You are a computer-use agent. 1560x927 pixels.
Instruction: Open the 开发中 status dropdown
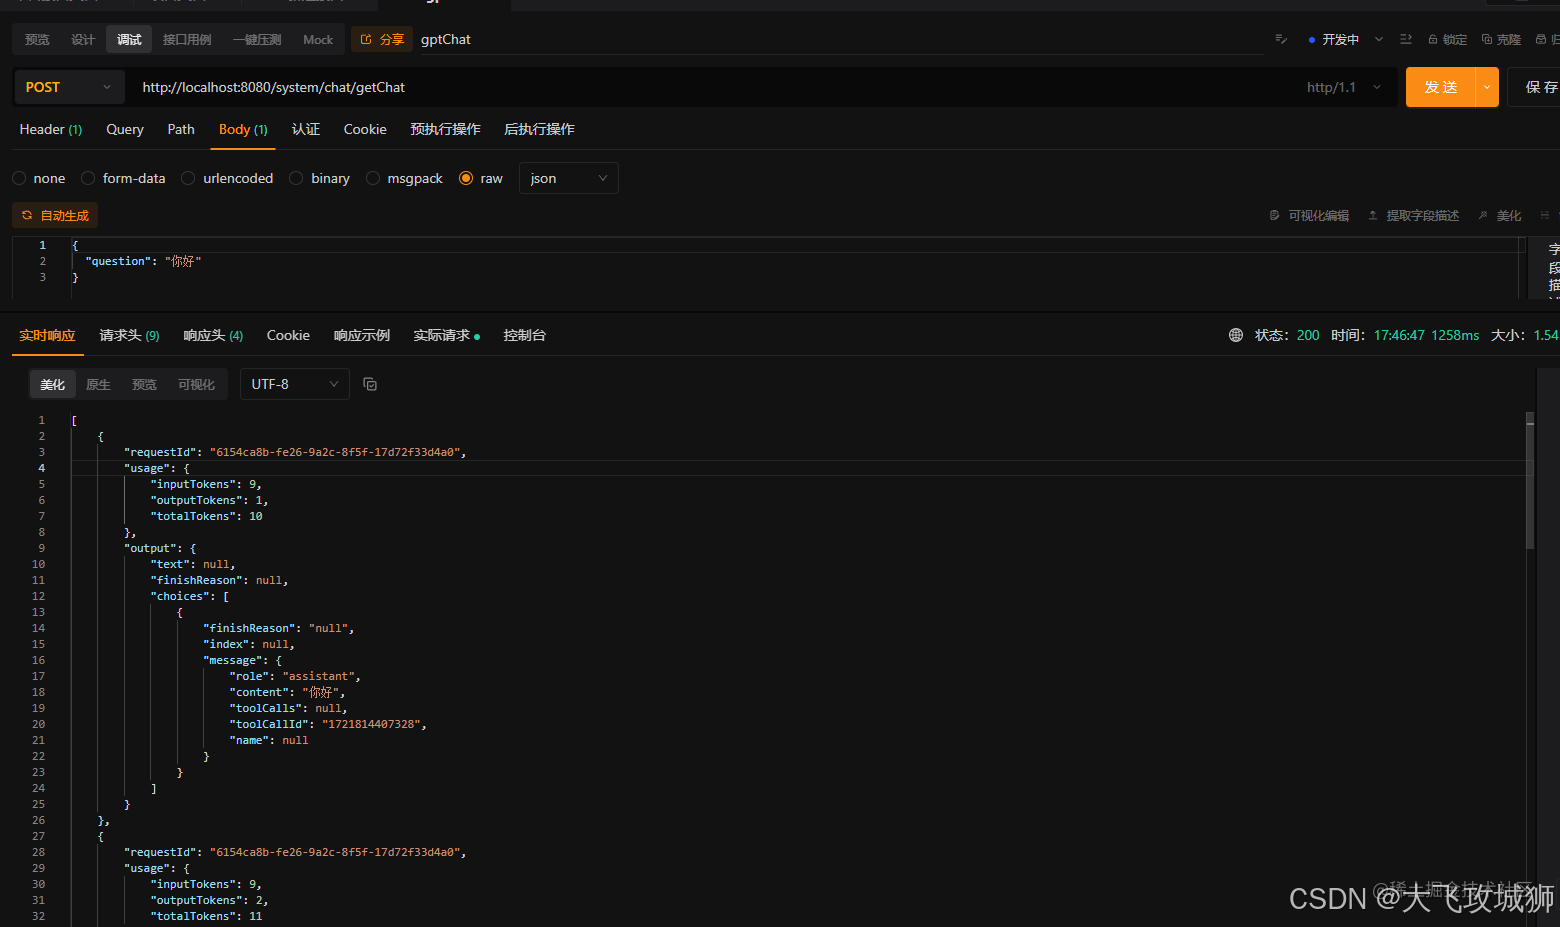pos(1346,39)
